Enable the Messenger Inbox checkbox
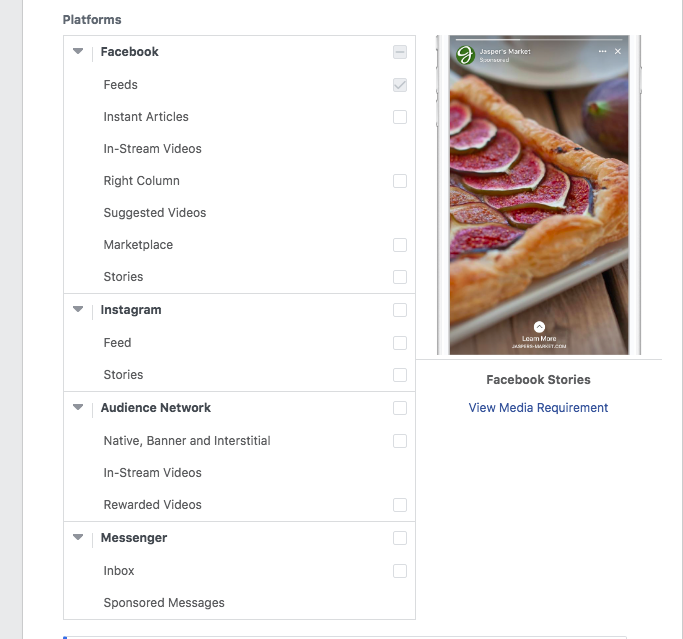Viewport: 683px width, 639px height. click(x=400, y=571)
